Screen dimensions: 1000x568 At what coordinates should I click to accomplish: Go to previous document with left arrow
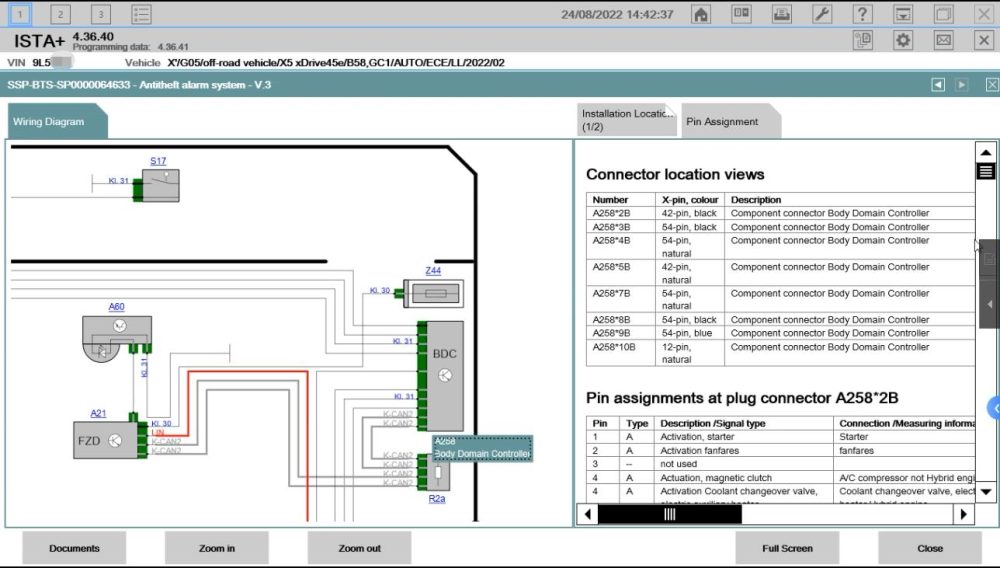tap(938, 85)
